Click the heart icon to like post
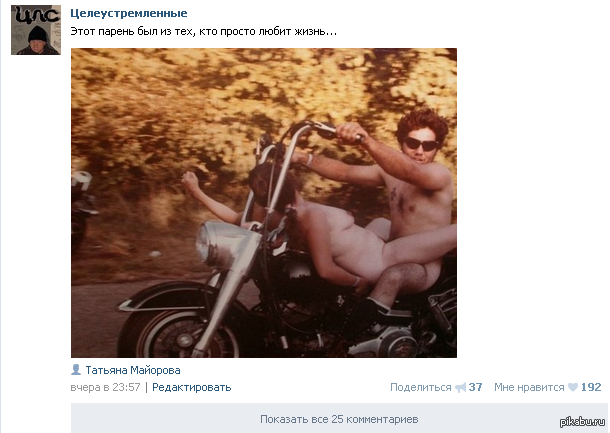 pos(573,387)
